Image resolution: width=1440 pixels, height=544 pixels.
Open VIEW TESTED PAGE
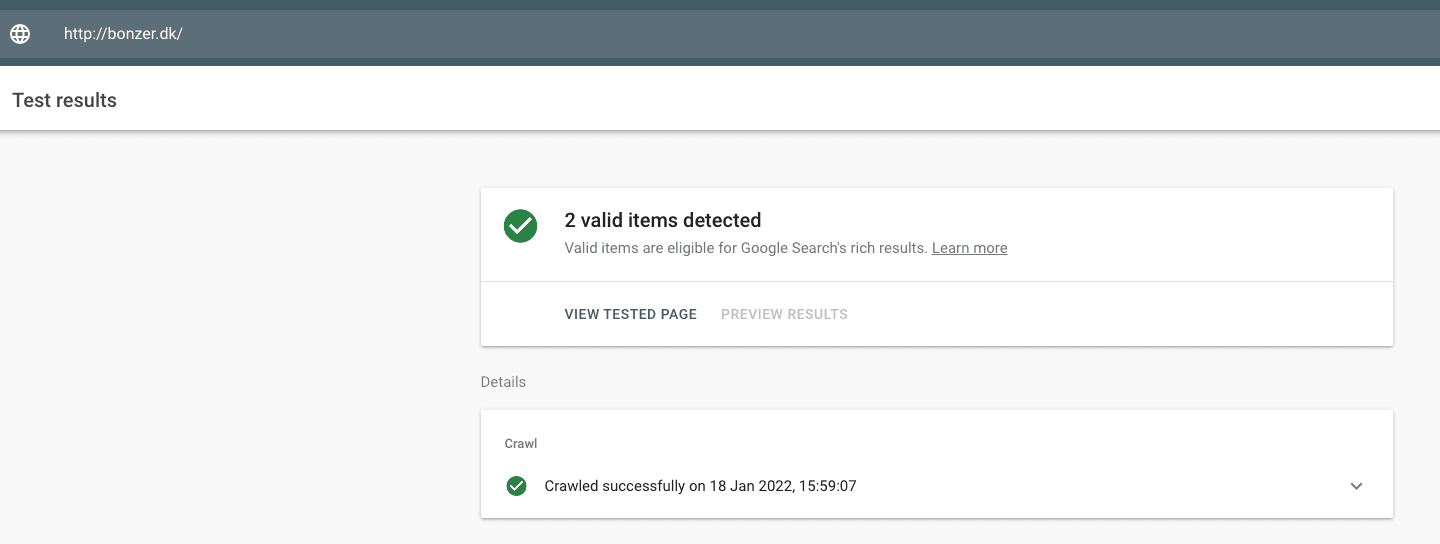pos(630,314)
